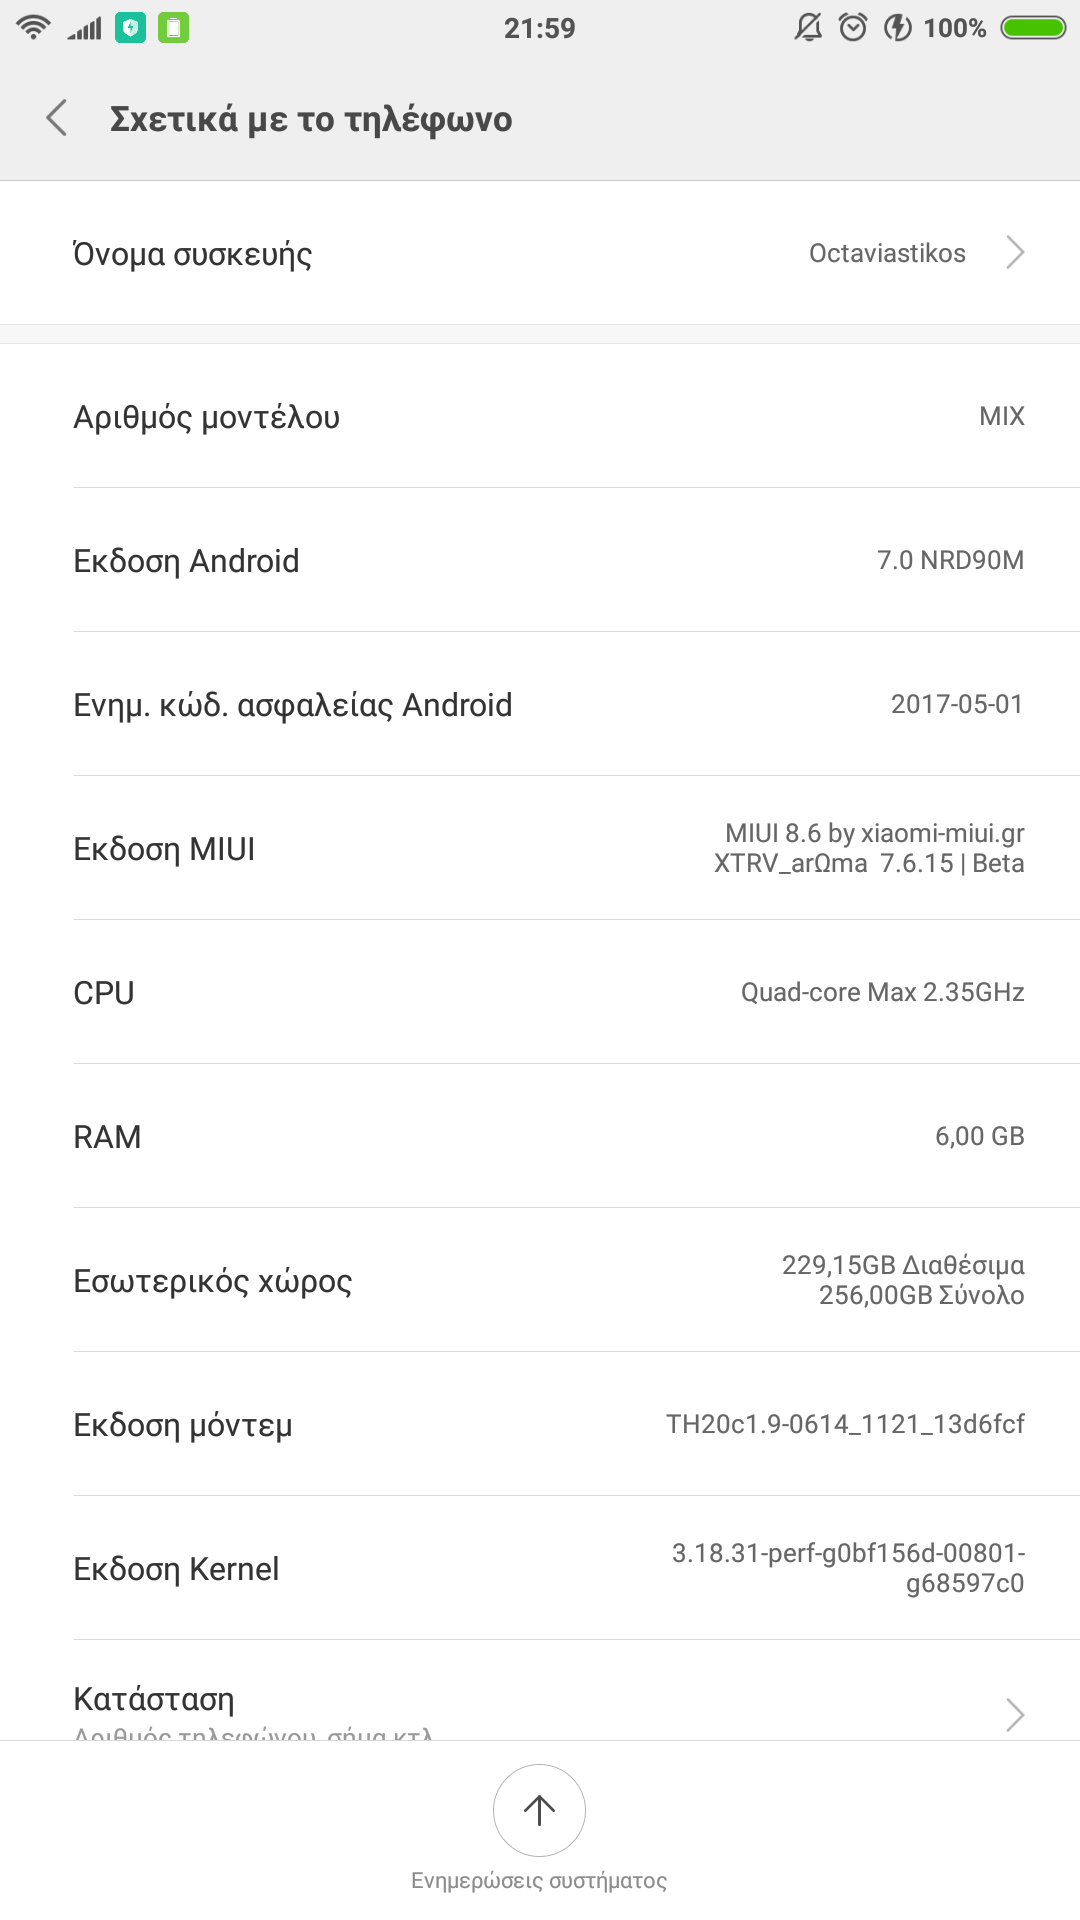1080x1920 pixels.
Task: Tap the Εκδοση MIUI entry
Action: coord(540,849)
